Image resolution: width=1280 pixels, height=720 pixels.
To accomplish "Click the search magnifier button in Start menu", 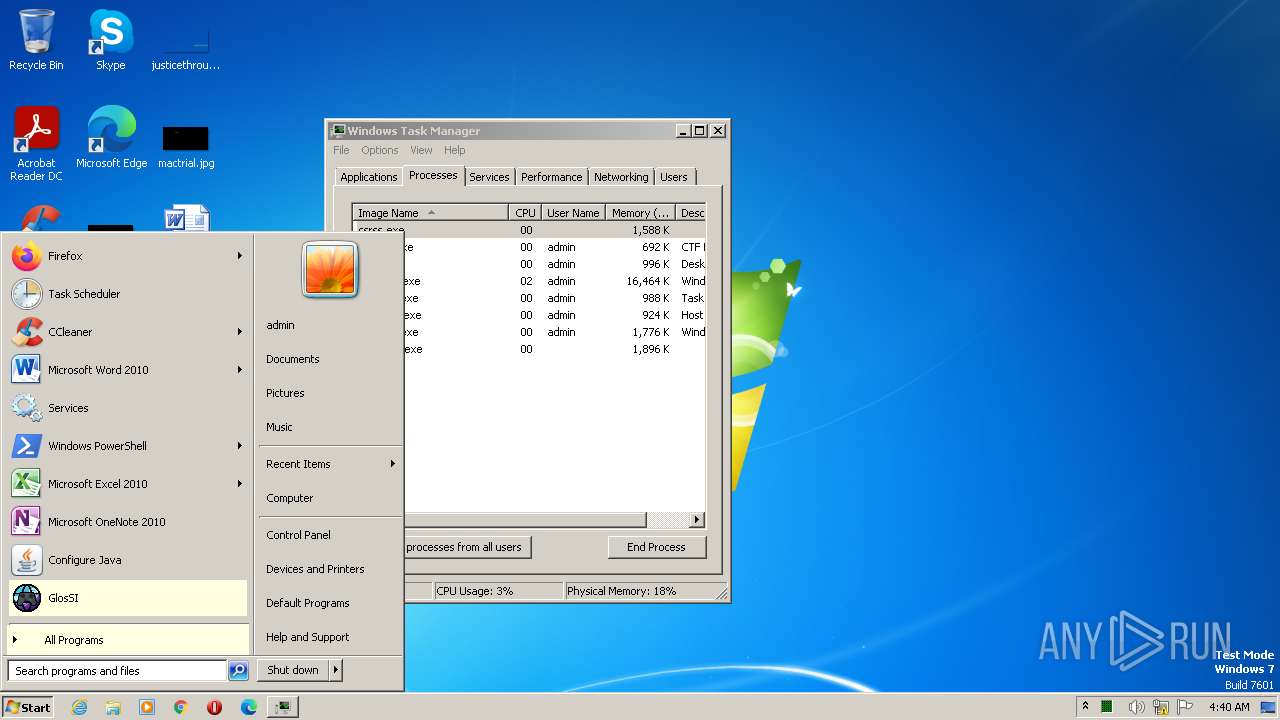I will pos(238,671).
